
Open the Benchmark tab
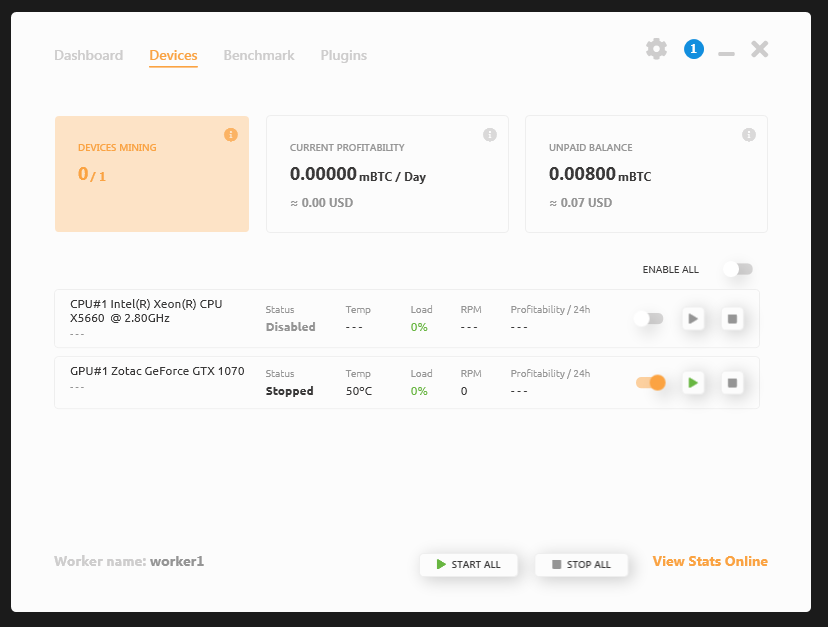(x=259, y=56)
